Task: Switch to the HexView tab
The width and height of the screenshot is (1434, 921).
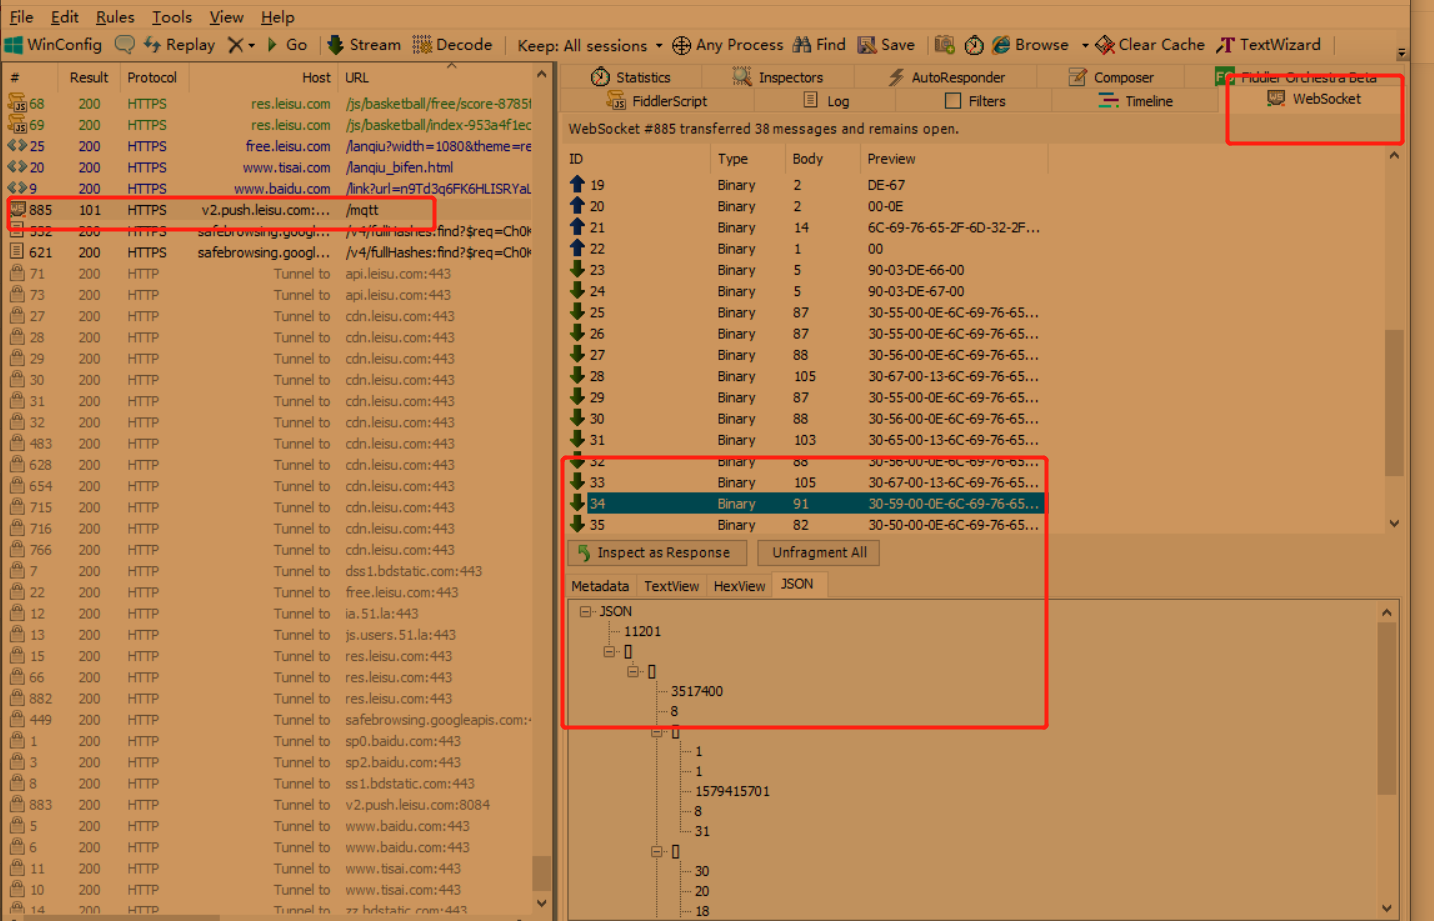Action: tap(739, 586)
